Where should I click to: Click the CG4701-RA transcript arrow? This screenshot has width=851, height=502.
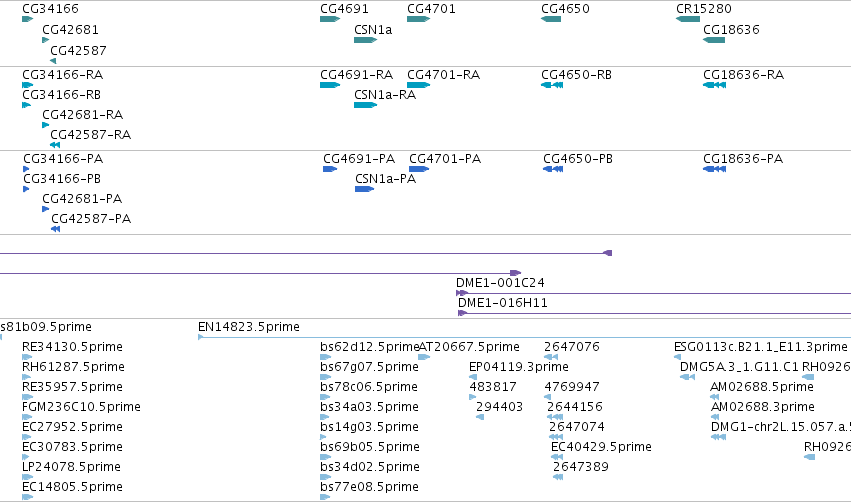click(x=418, y=85)
